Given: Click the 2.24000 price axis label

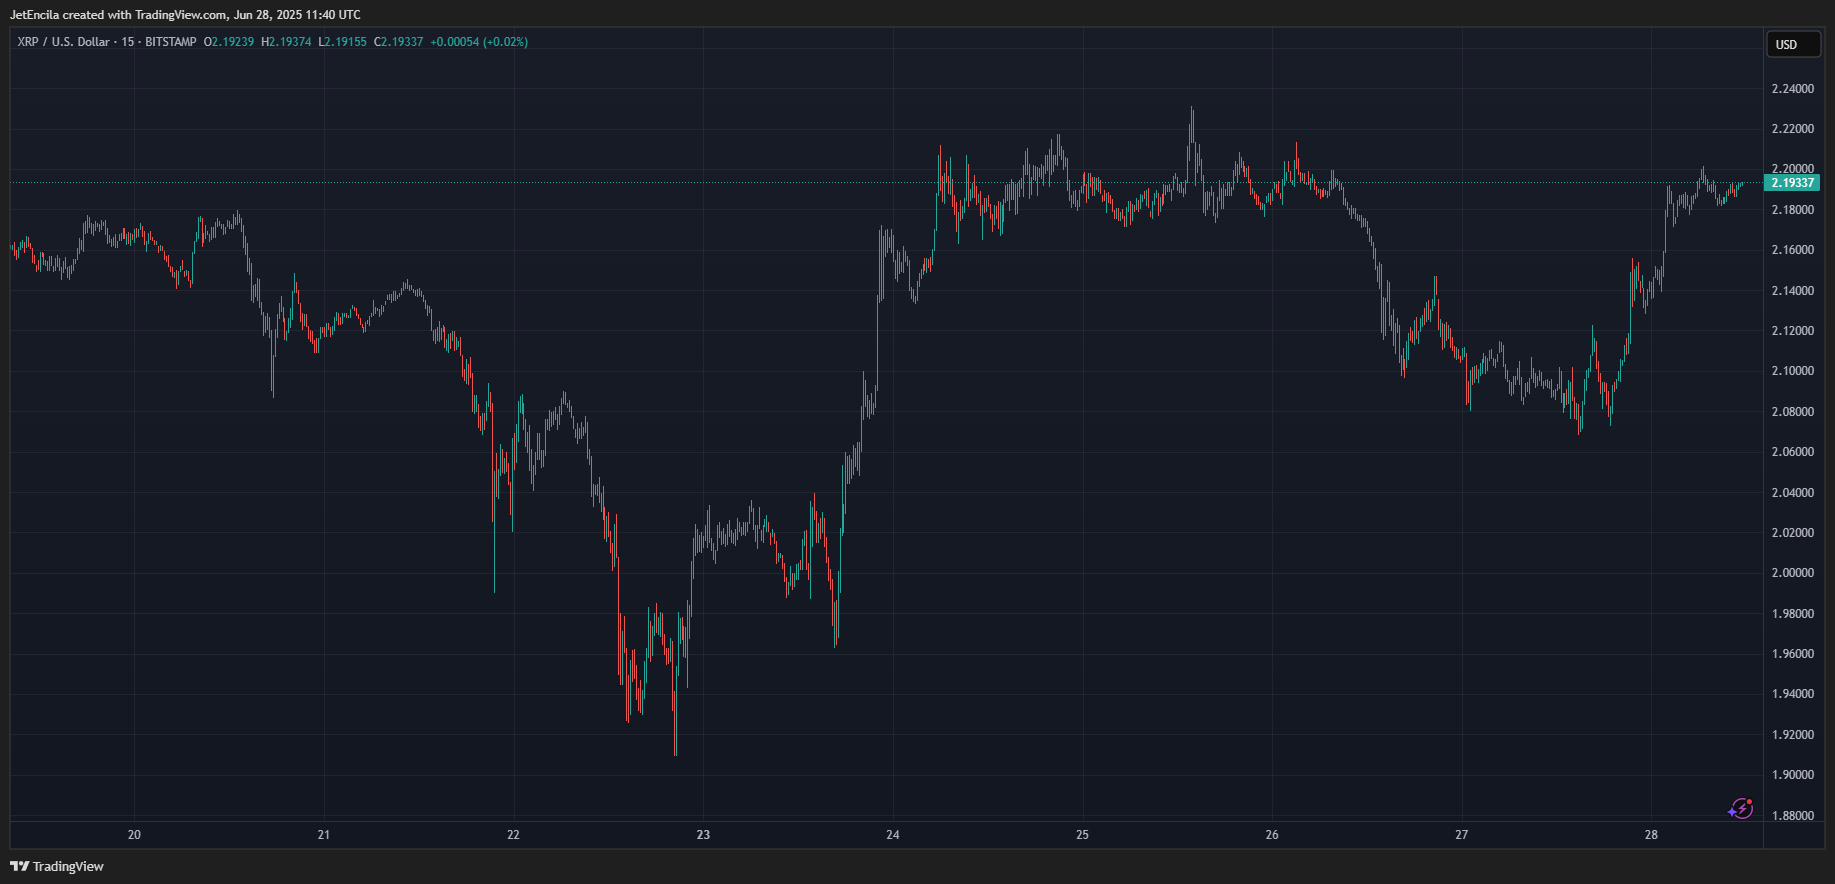Looking at the screenshot, I should click(1792, 89).
